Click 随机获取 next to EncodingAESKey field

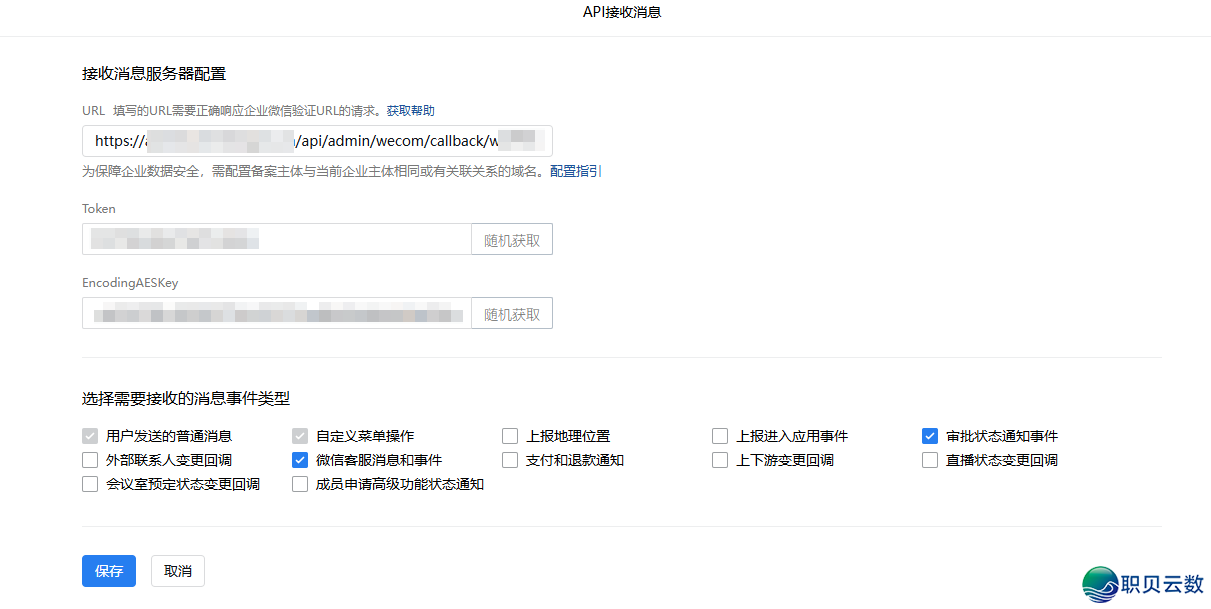coord(511,312)
